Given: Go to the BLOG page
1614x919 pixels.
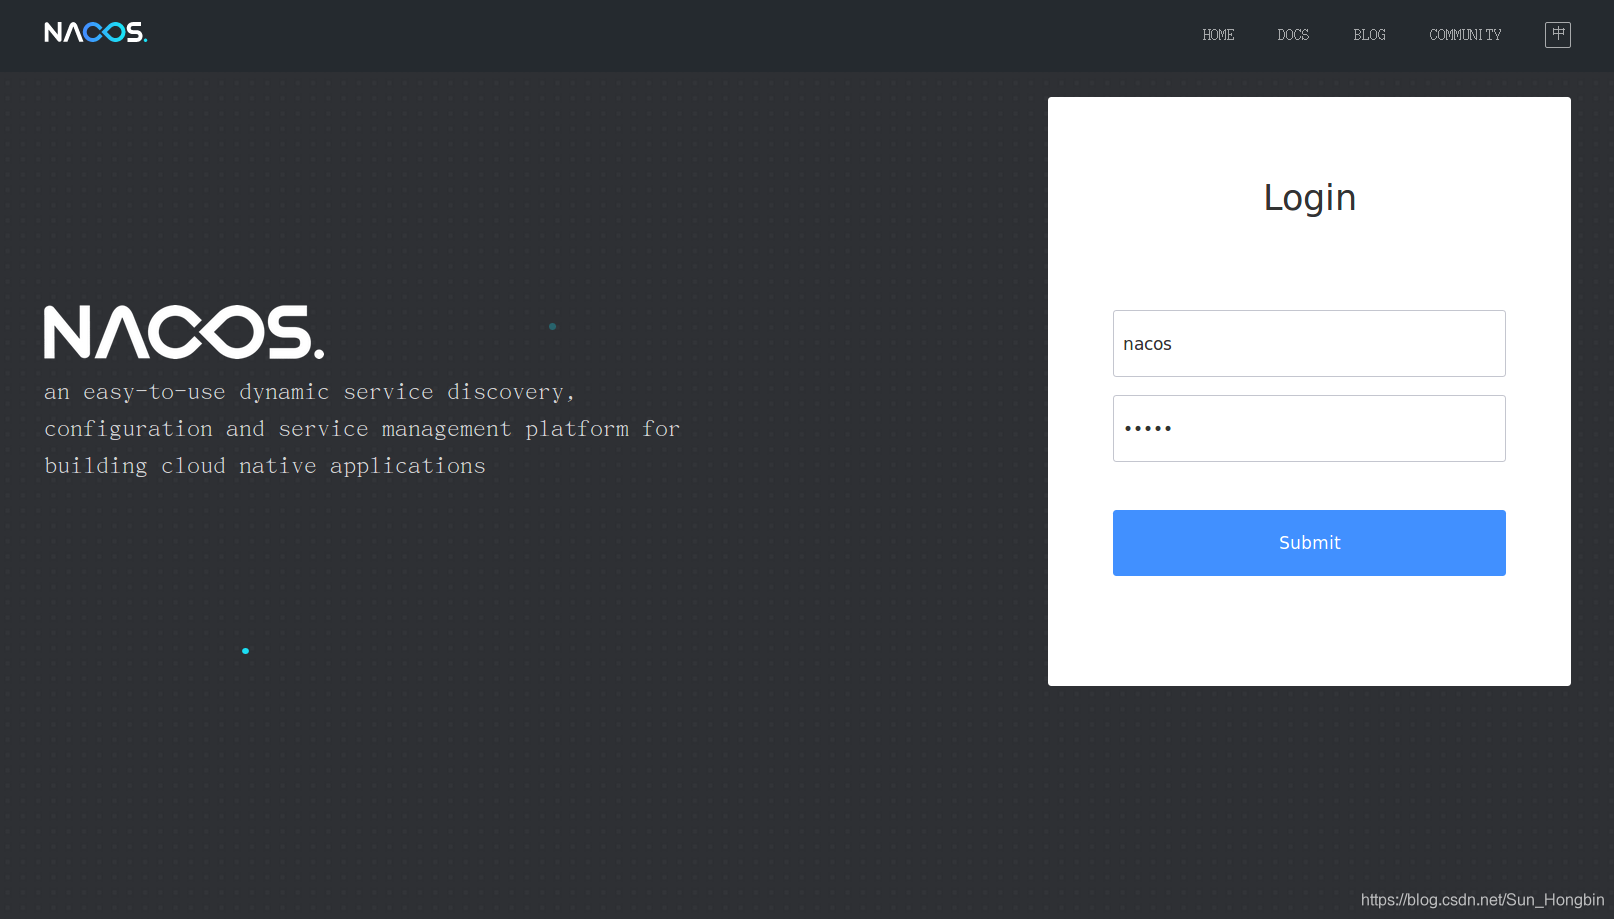Looking at the screenshot, I should coord(1369,35).
